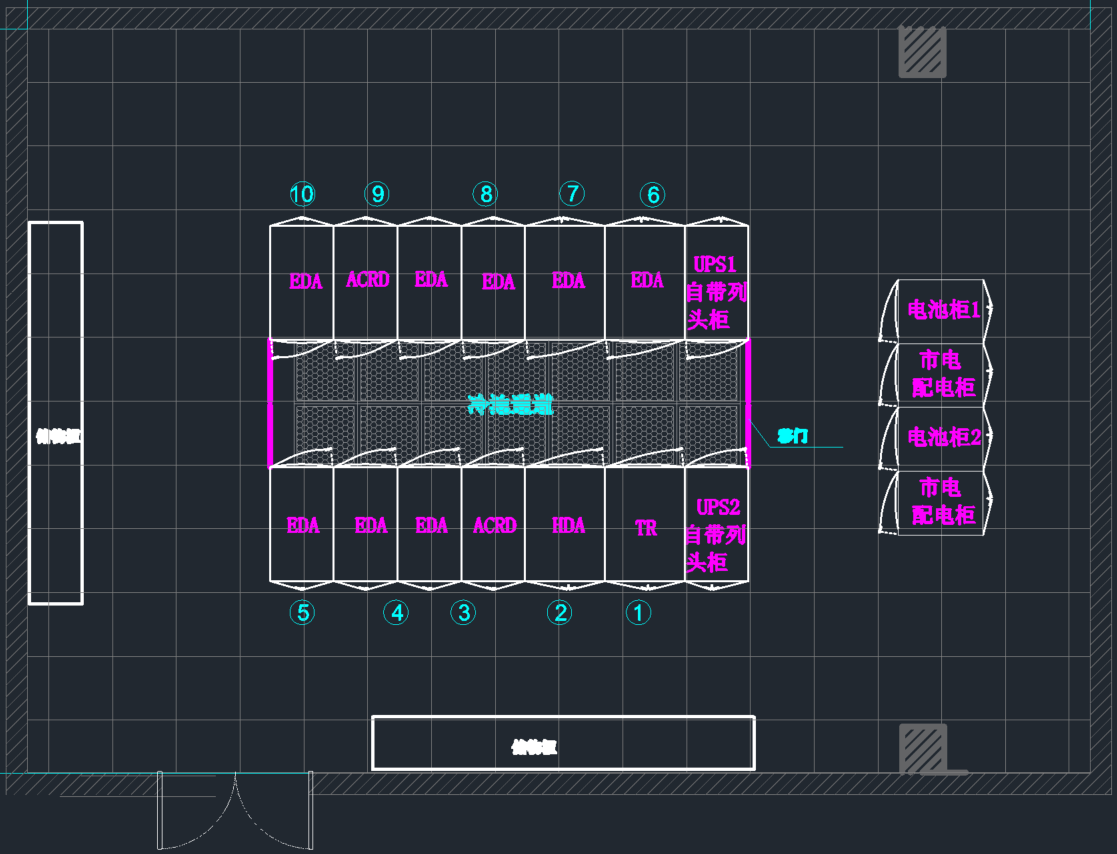Select the circled number 9 marker
The width and height of the screenshot is (1117, 854).
377,194
